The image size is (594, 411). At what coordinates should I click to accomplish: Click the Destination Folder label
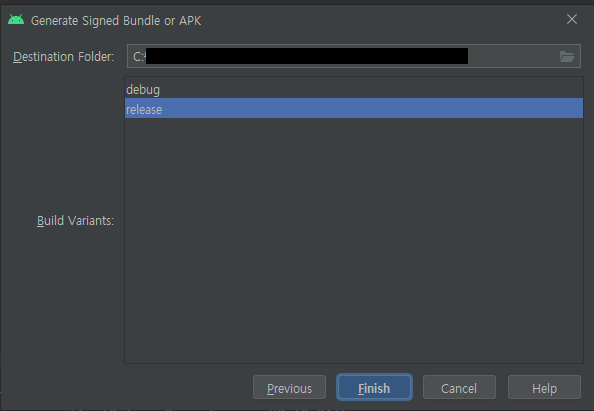pyautogui.click(x=64, y=57)
